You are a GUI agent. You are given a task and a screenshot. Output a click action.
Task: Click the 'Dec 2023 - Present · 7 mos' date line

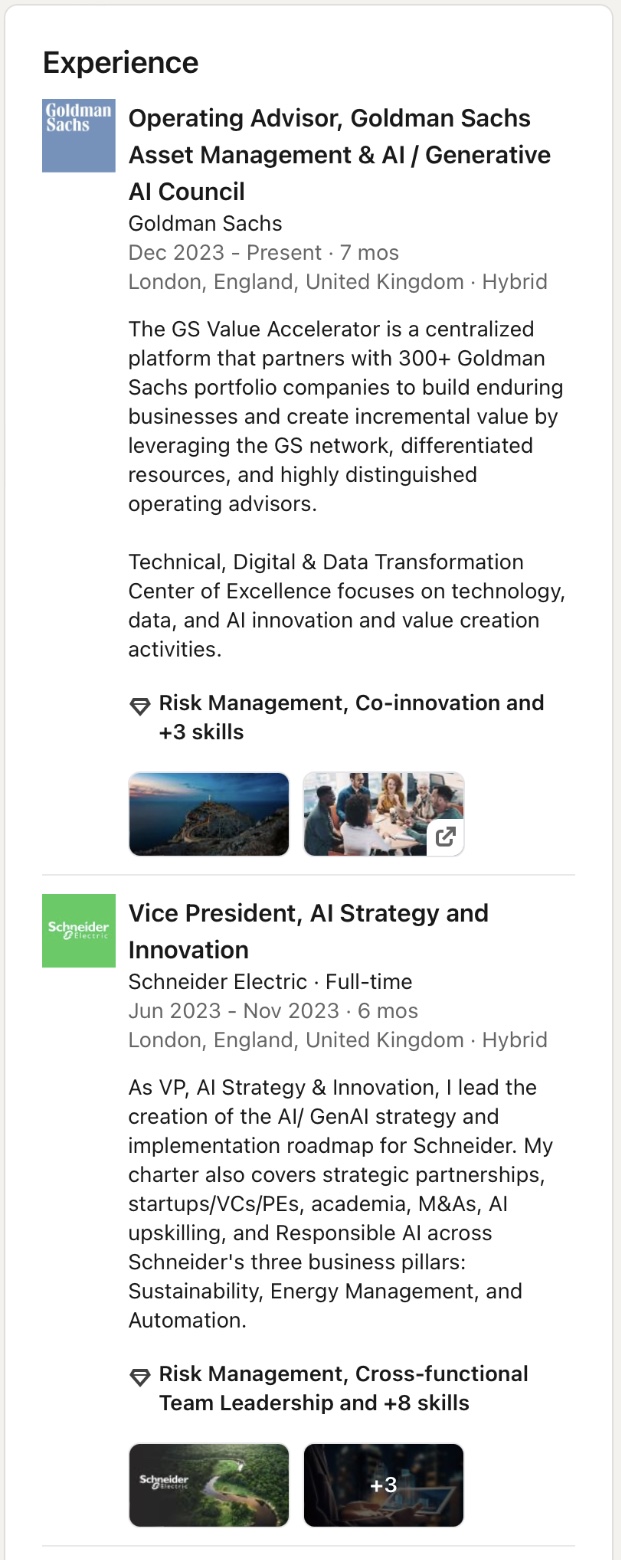[263, 253]
